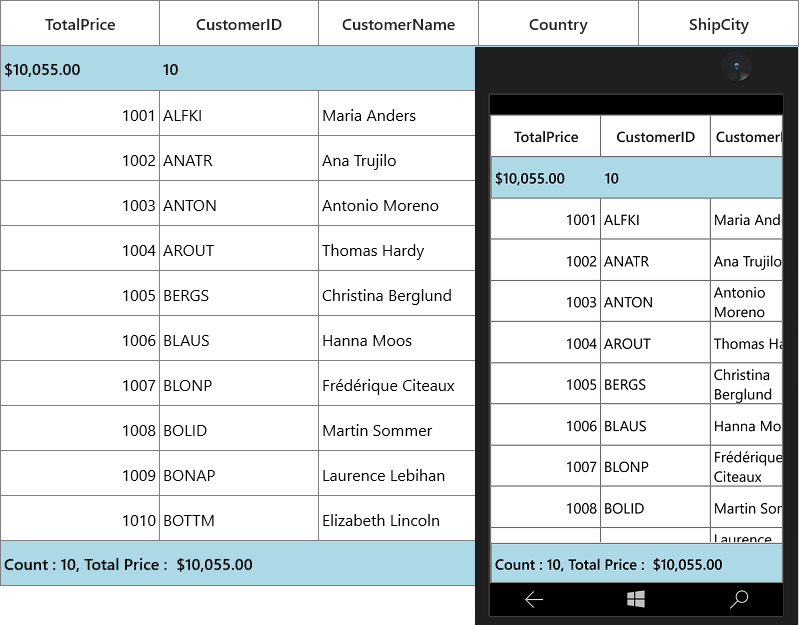Tap the phone grid's footer summary row

pos(636,563)
